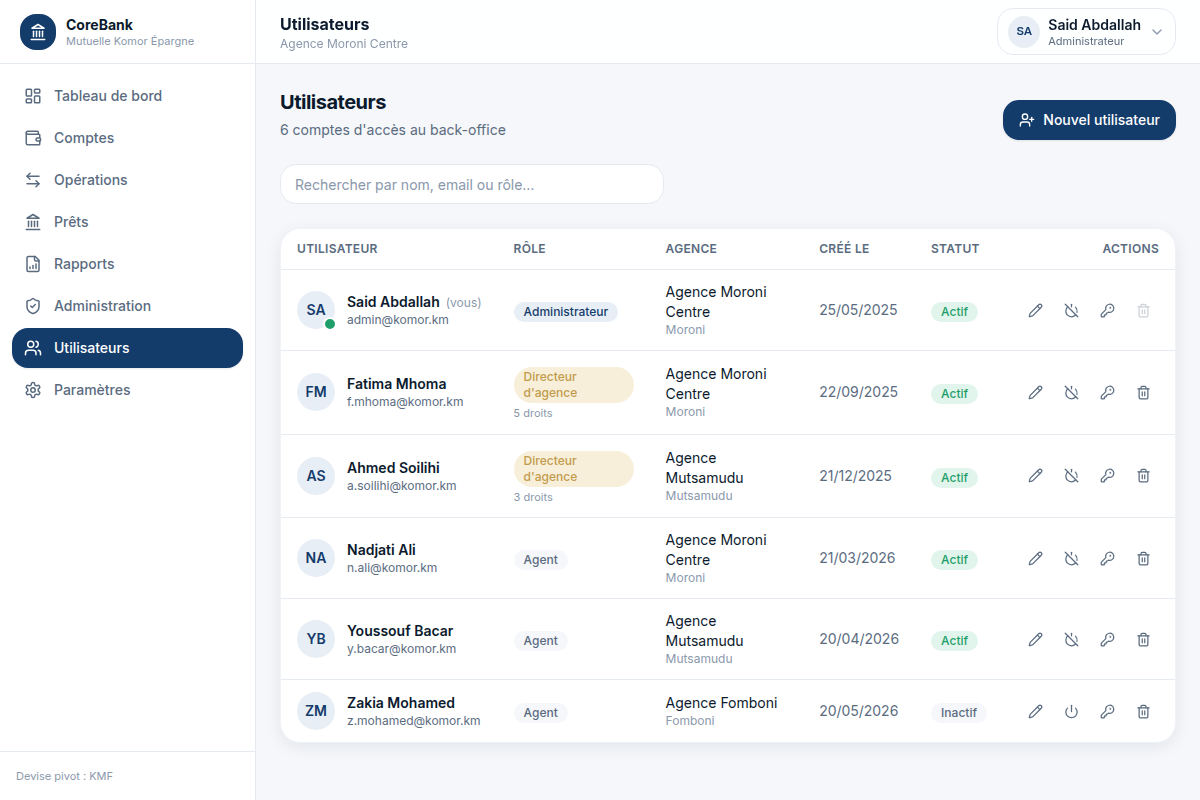Click Ahmed Soilihi's Directeur d'agence role badge
The height and width of the screenshot is (800, 1200).
(x=573, y=469)
